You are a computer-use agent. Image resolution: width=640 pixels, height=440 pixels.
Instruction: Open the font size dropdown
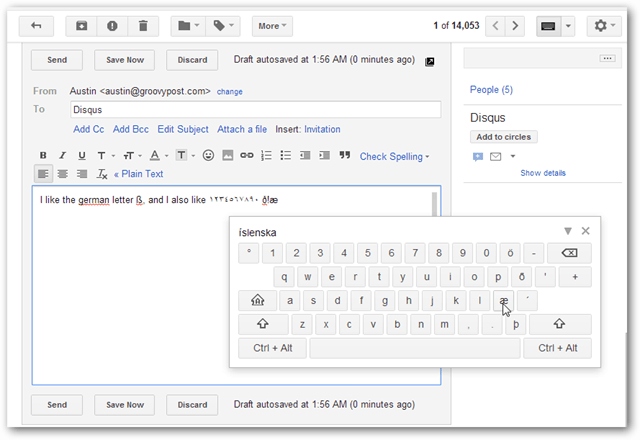click(x=132, y=156)
